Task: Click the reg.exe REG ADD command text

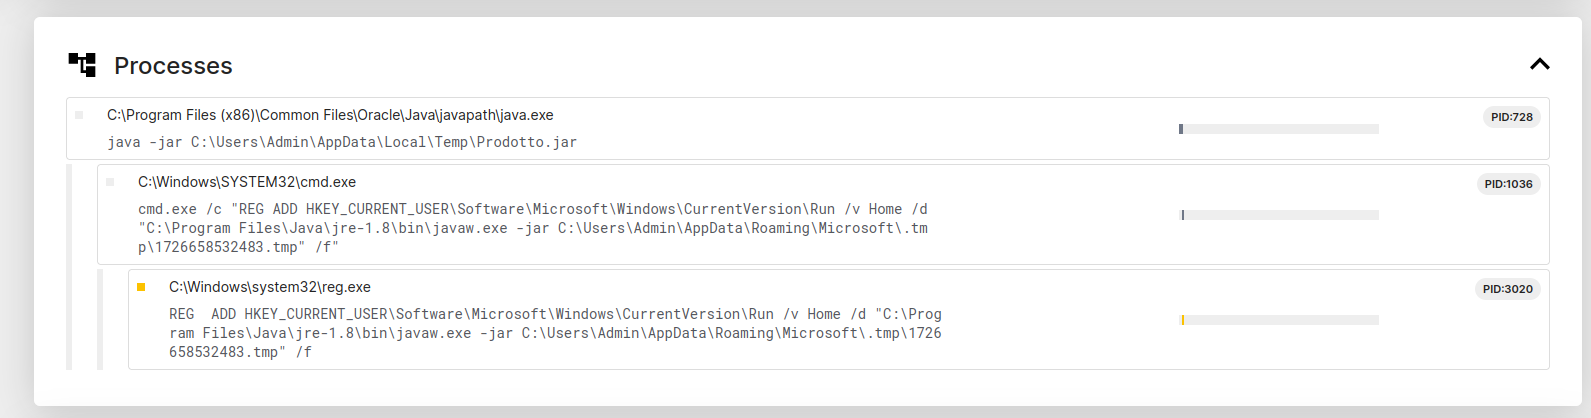Action: coord(555,333)
